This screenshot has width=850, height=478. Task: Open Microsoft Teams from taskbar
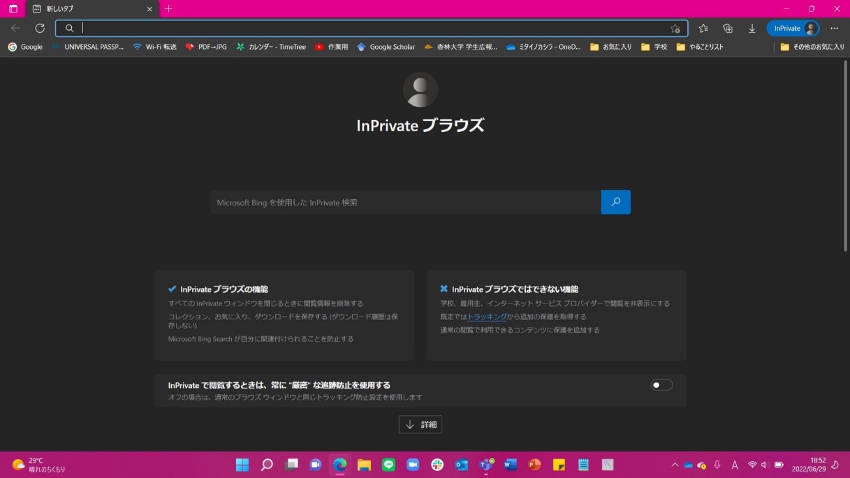tap(486, 464)
